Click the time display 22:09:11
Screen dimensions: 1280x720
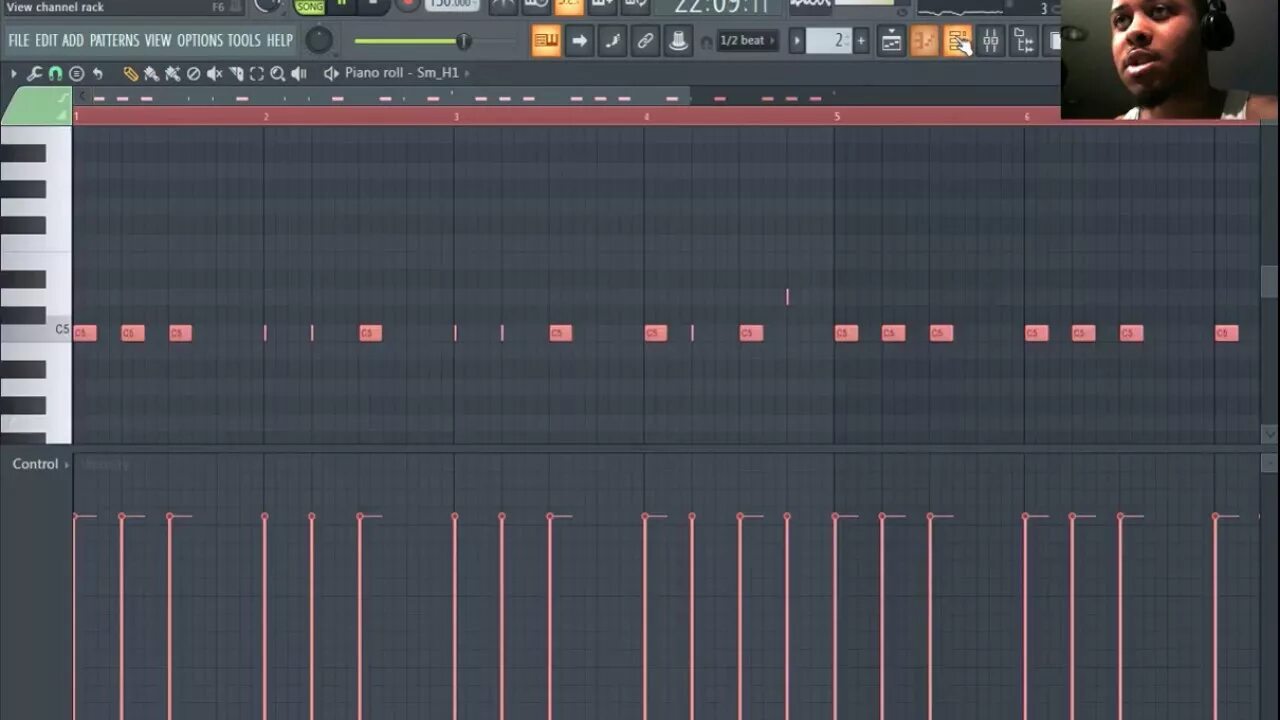pos(721,7)
